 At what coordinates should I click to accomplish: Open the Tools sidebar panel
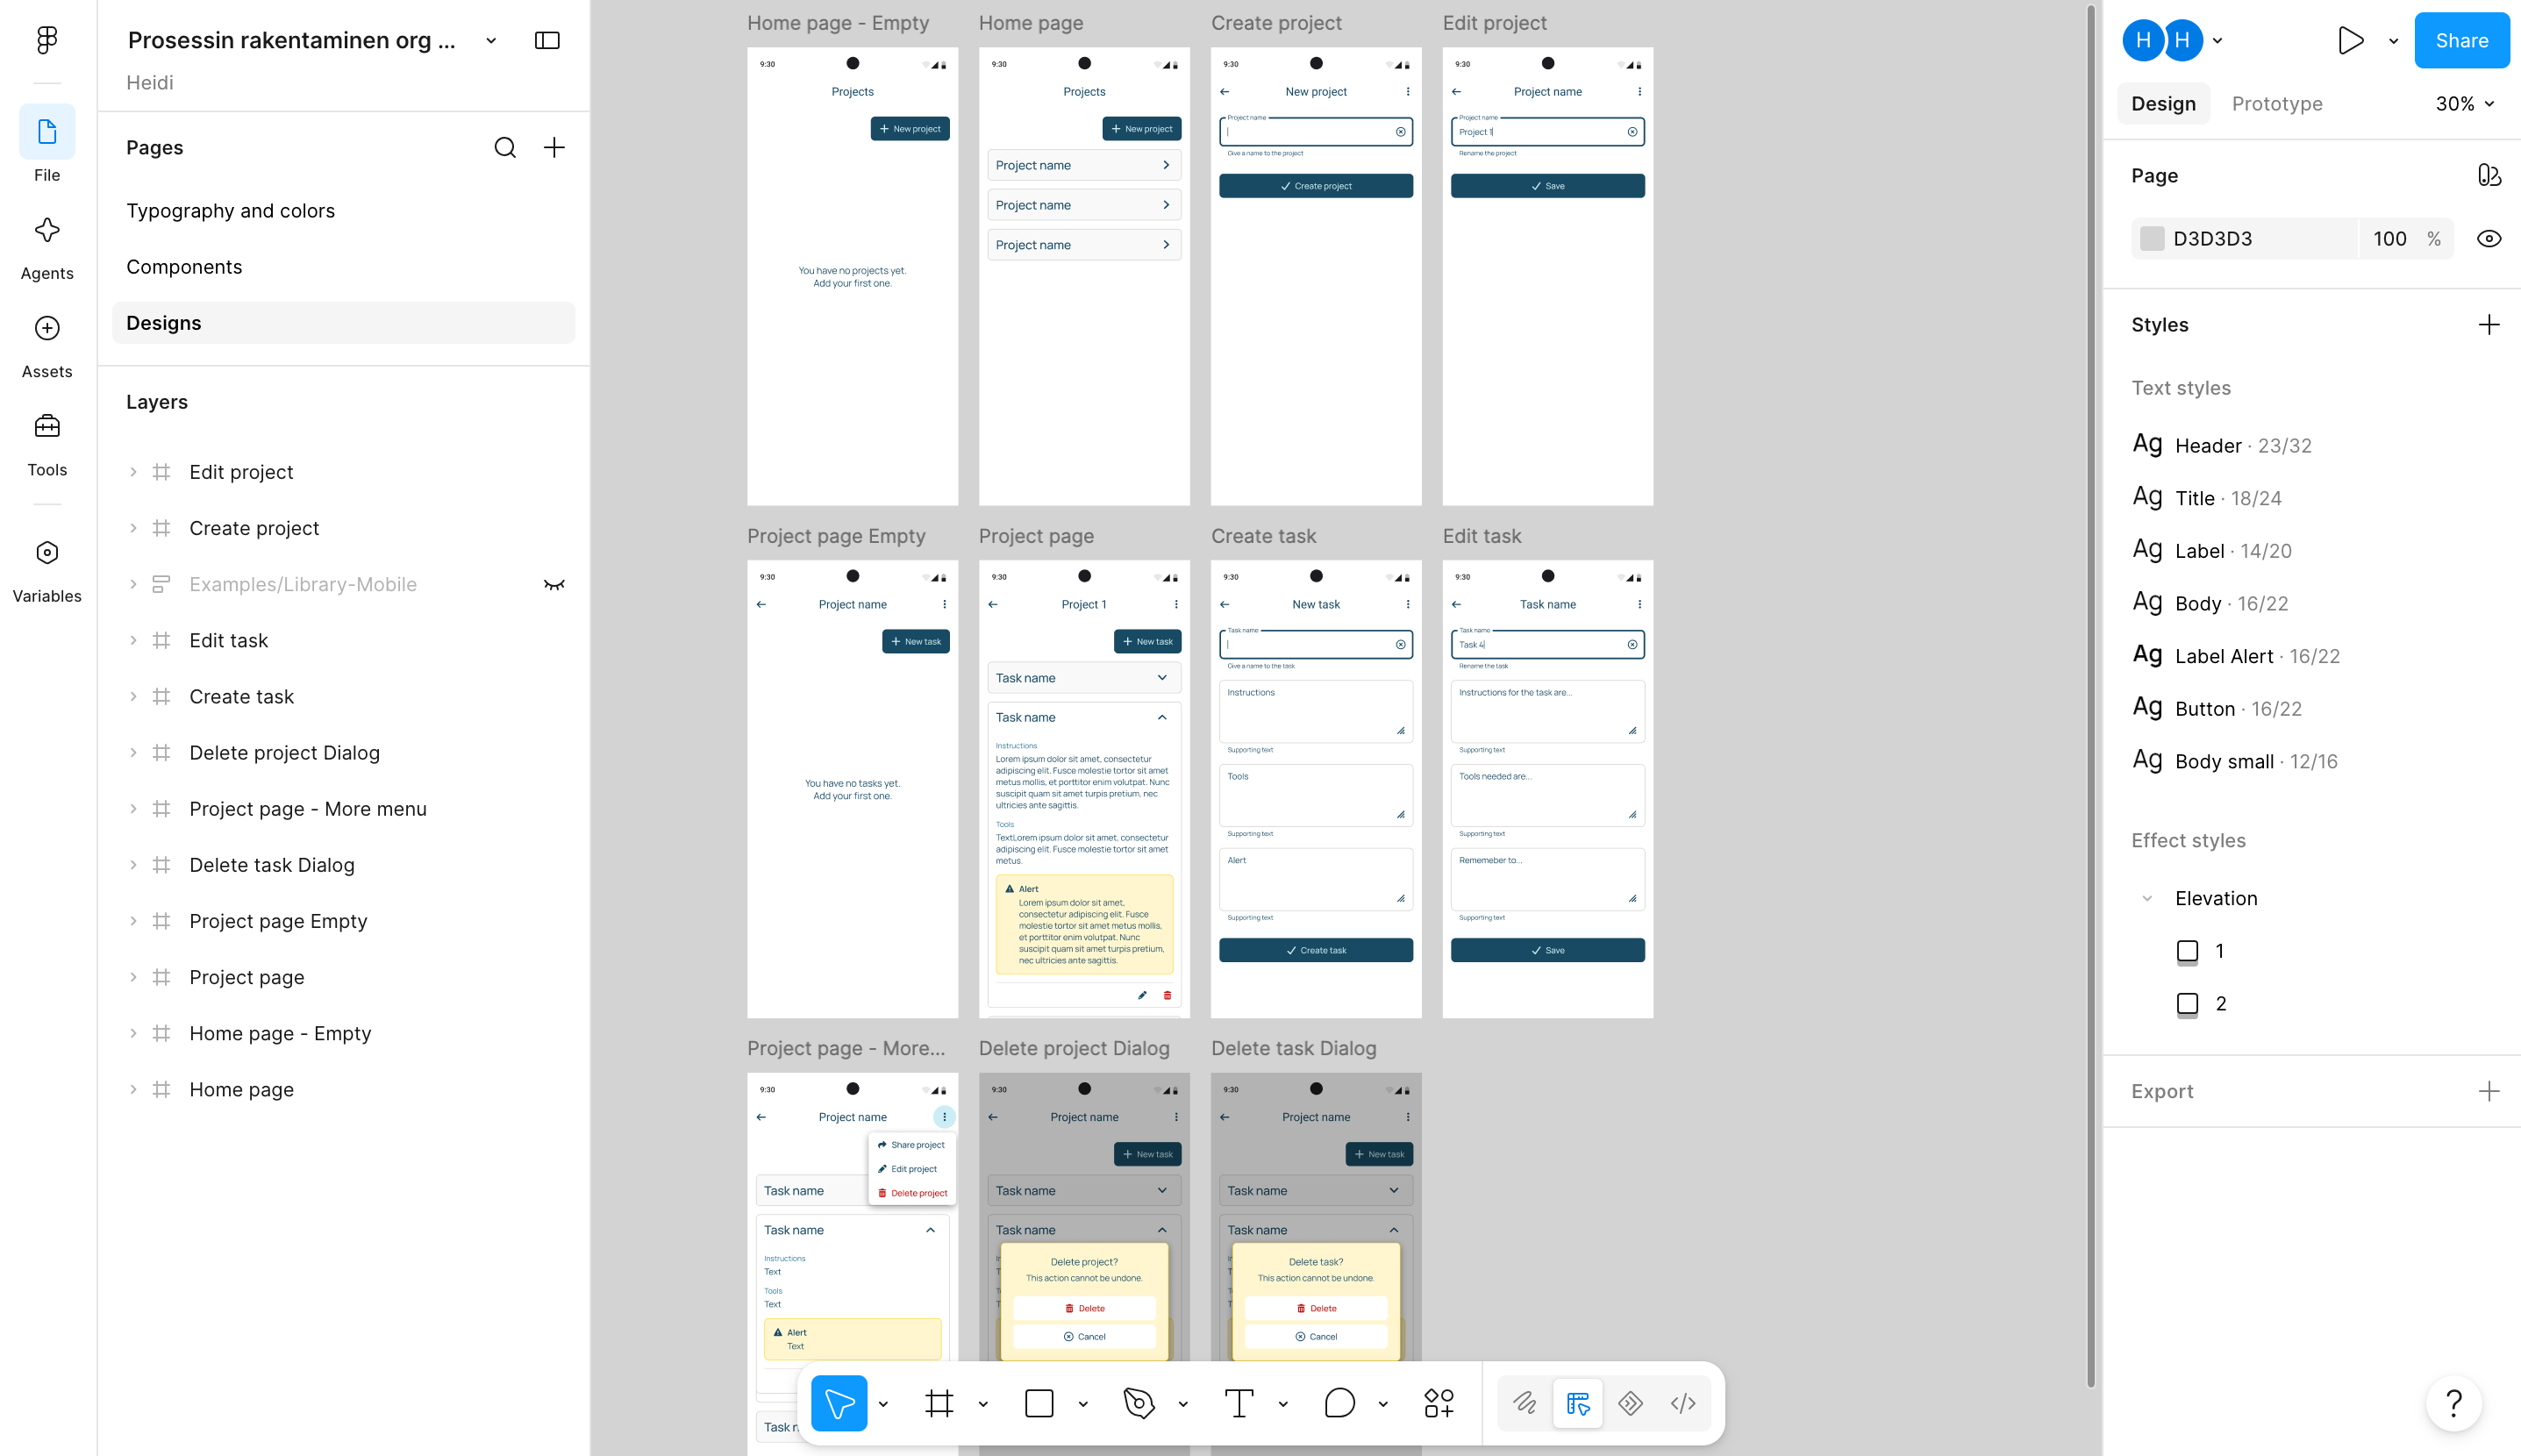(x=47, y=443)
